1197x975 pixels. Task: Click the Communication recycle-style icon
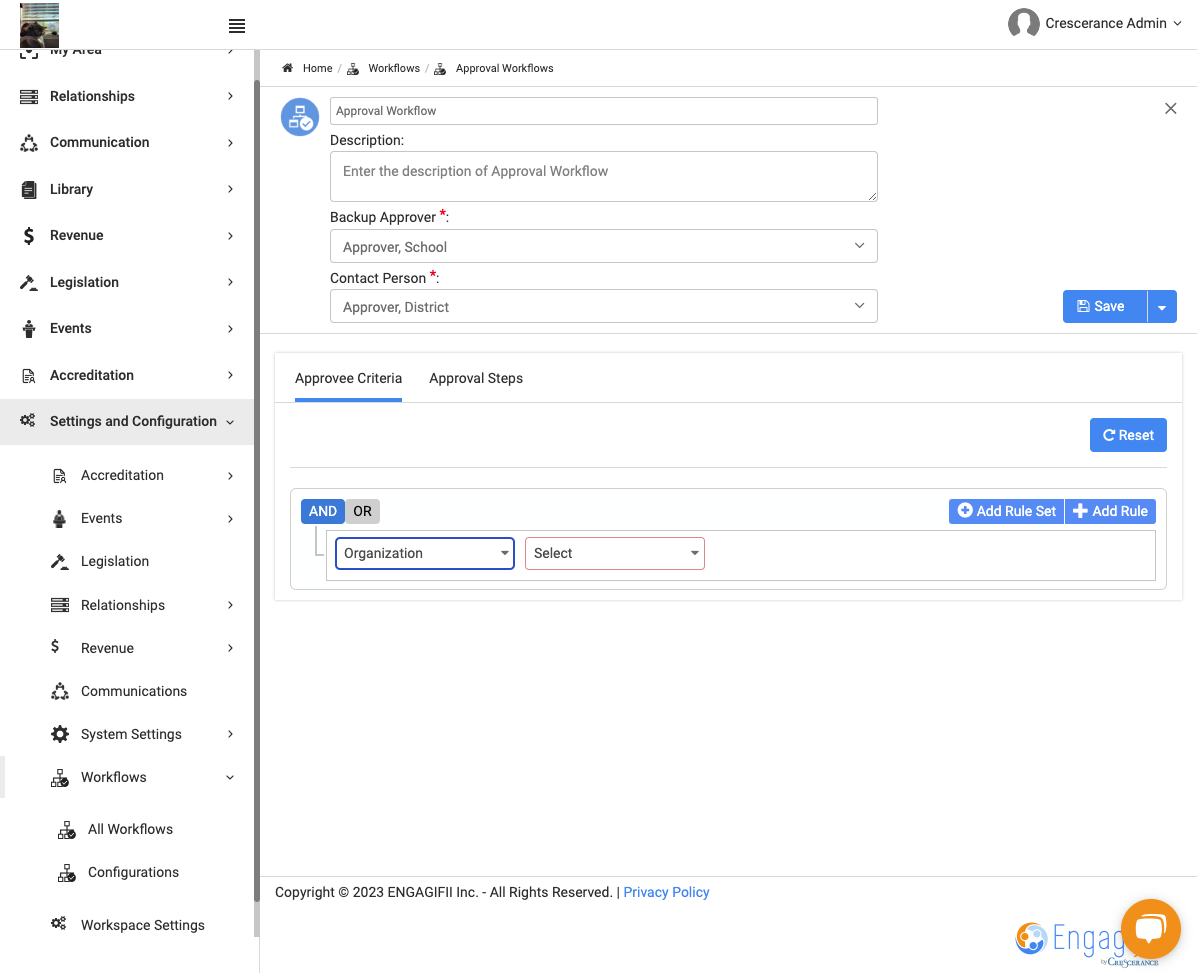(x=29, y=143)
